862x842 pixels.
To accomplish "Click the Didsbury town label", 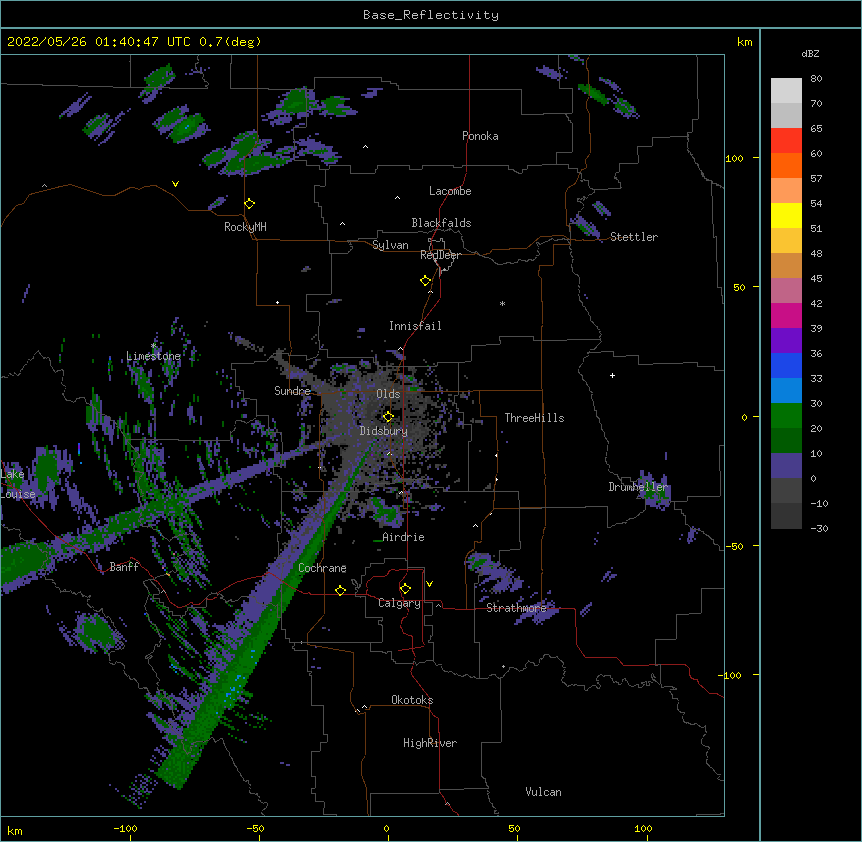I will tap(384, 431).
